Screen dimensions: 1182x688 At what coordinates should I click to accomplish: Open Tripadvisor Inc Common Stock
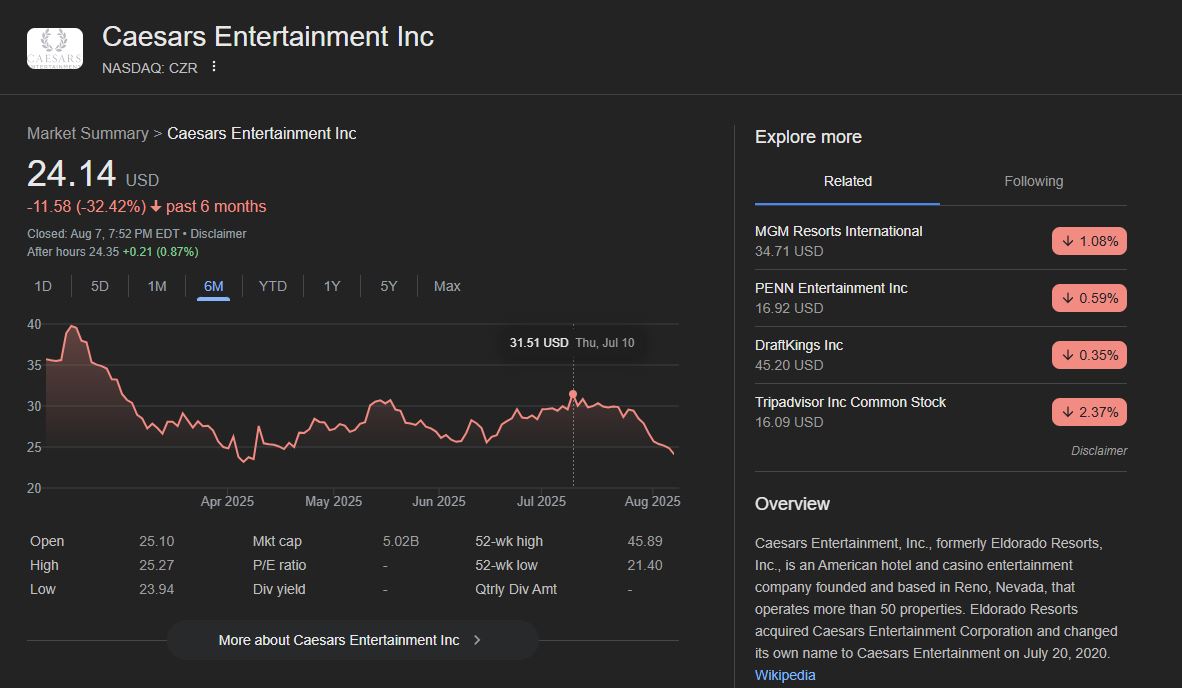coord(850,402)
